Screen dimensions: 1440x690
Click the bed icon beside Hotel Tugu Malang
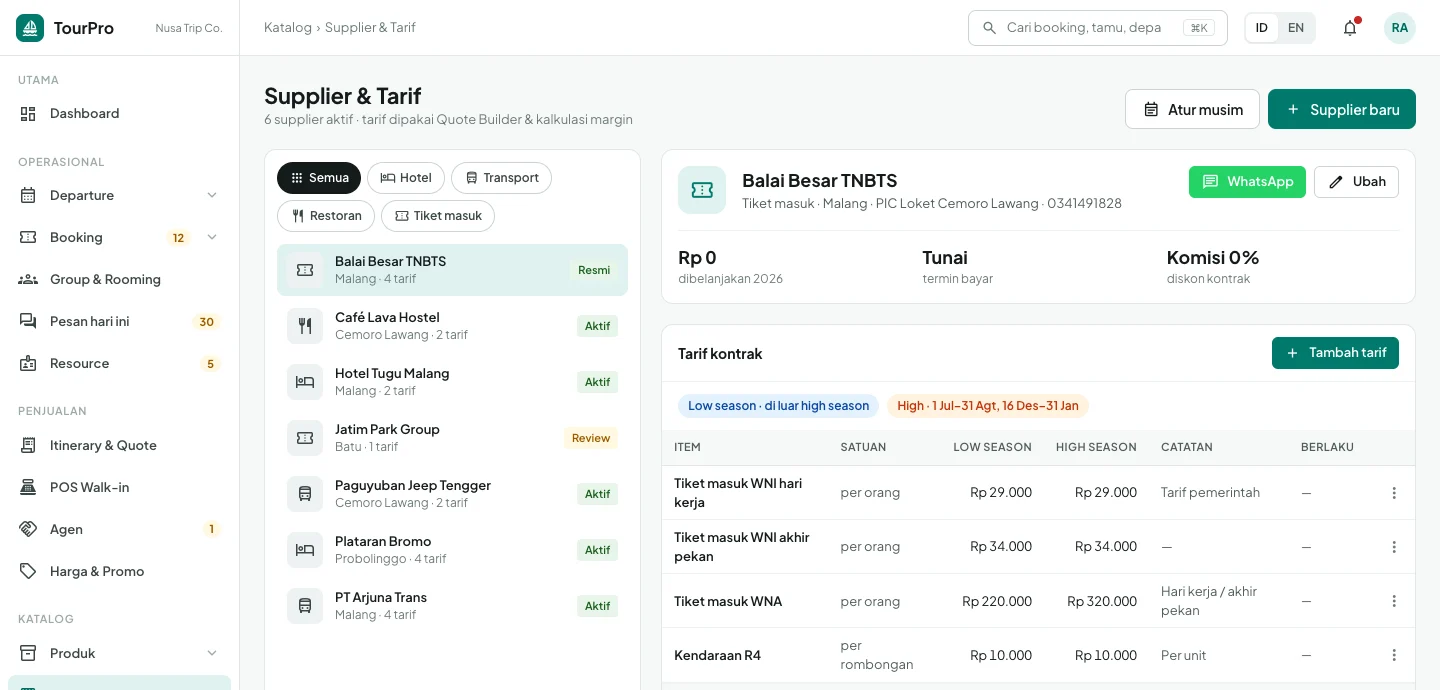point(305,382)
